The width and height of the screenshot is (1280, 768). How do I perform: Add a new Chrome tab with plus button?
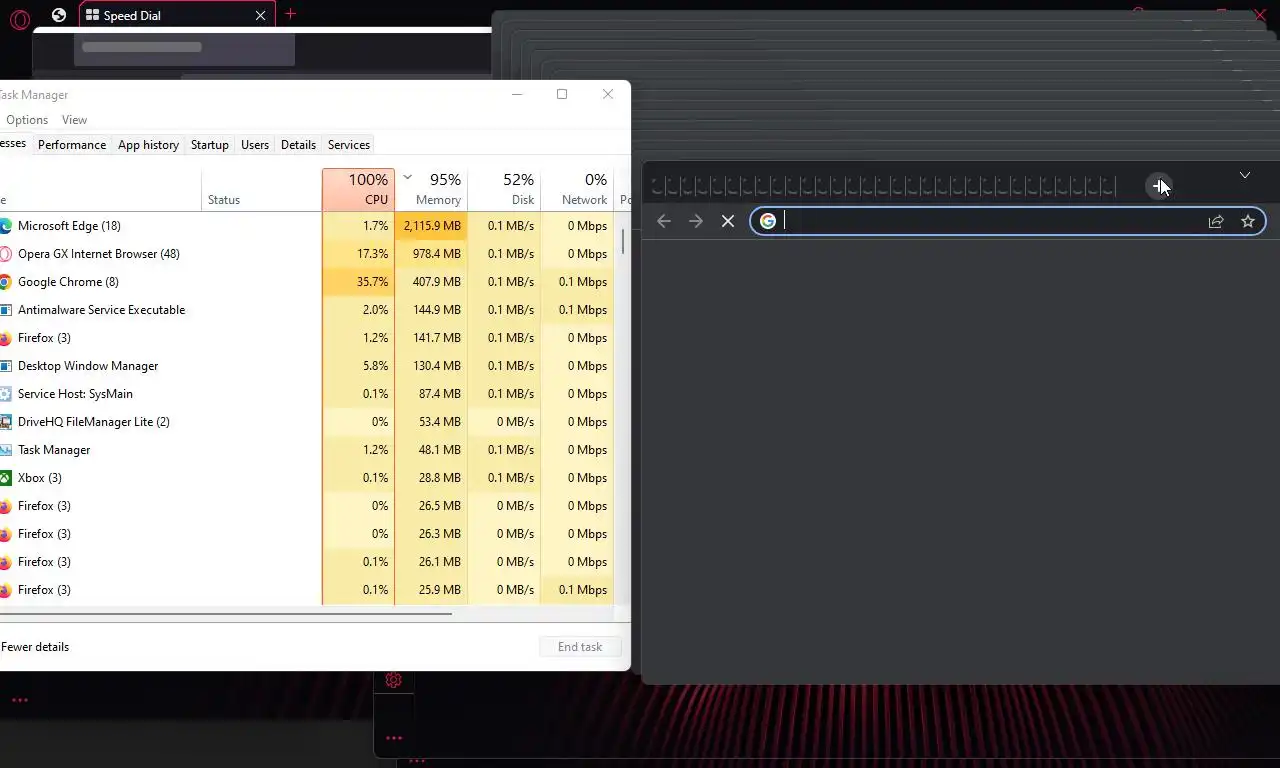1158,185
